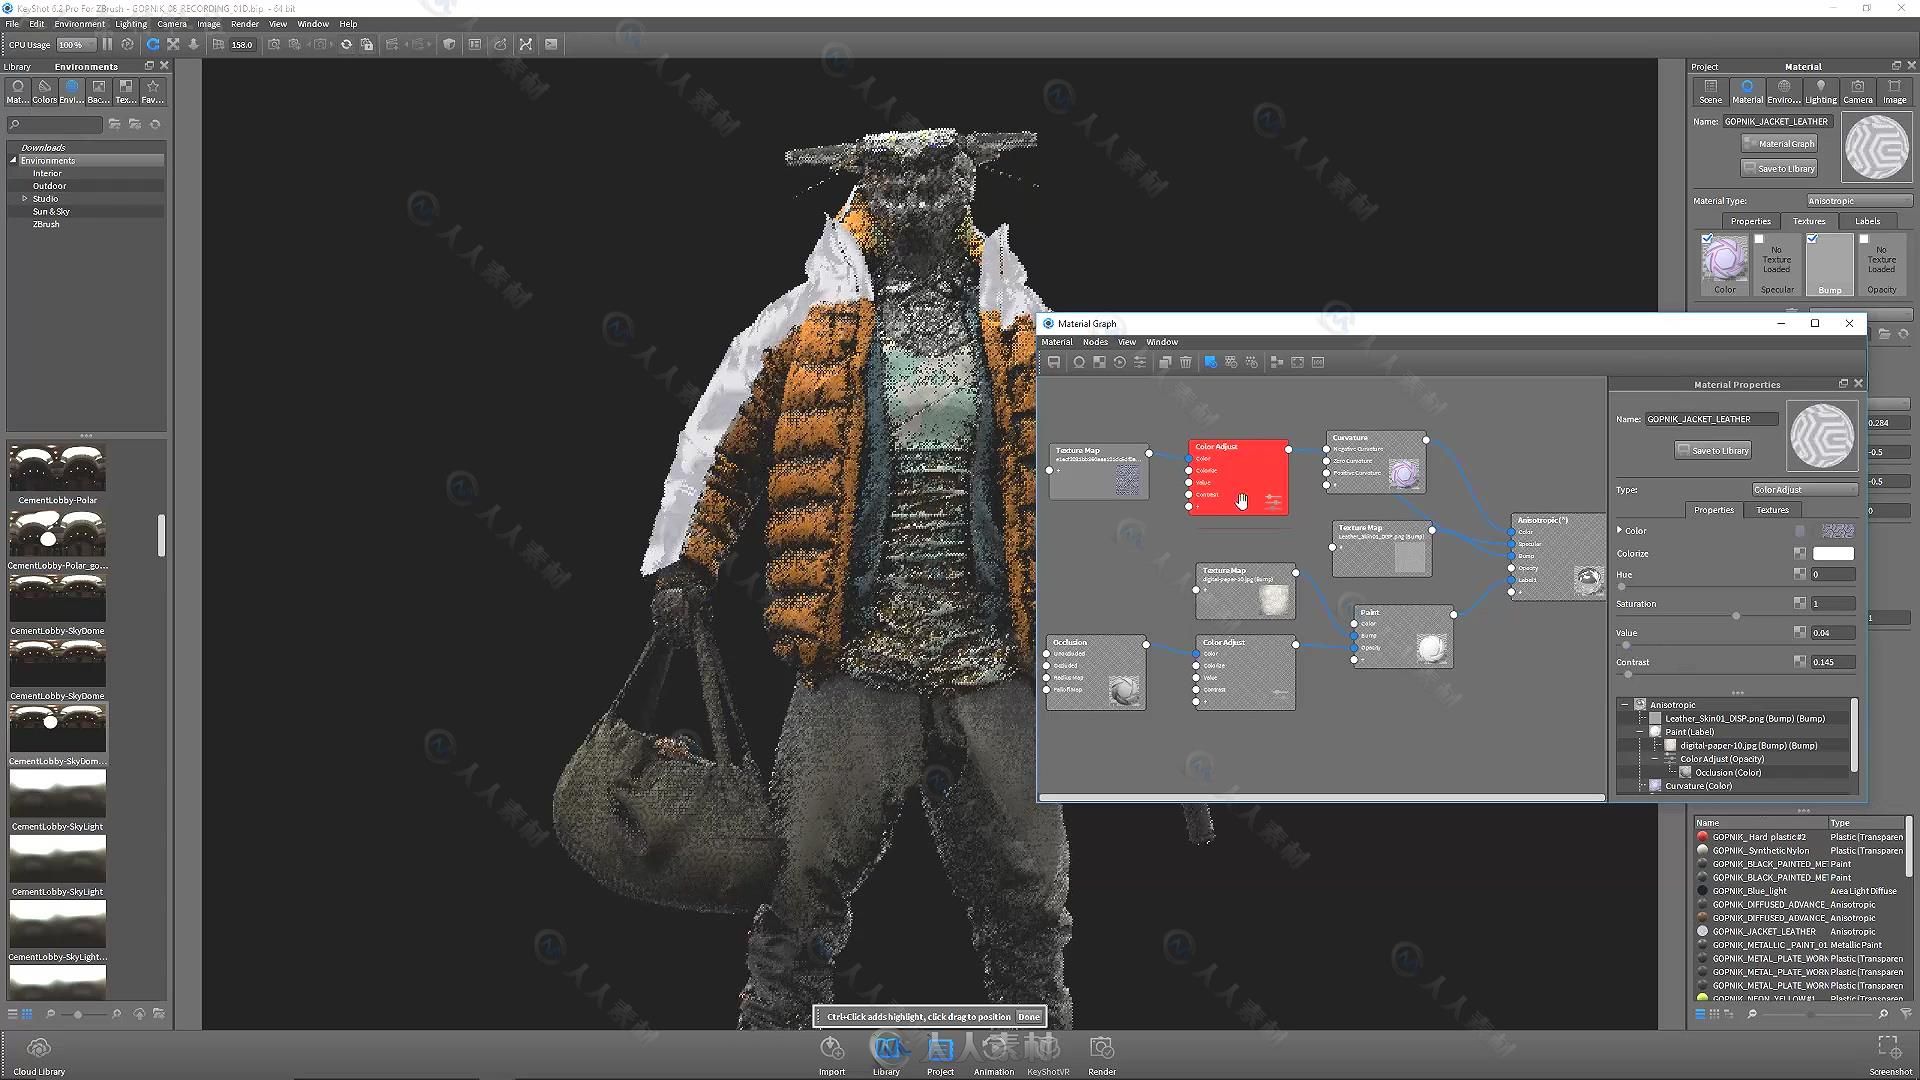Image resolution: width=1920 pixels, height=1080 pixels.
Task: Select the red Color Adjust node
Action: pos(1238,477)
